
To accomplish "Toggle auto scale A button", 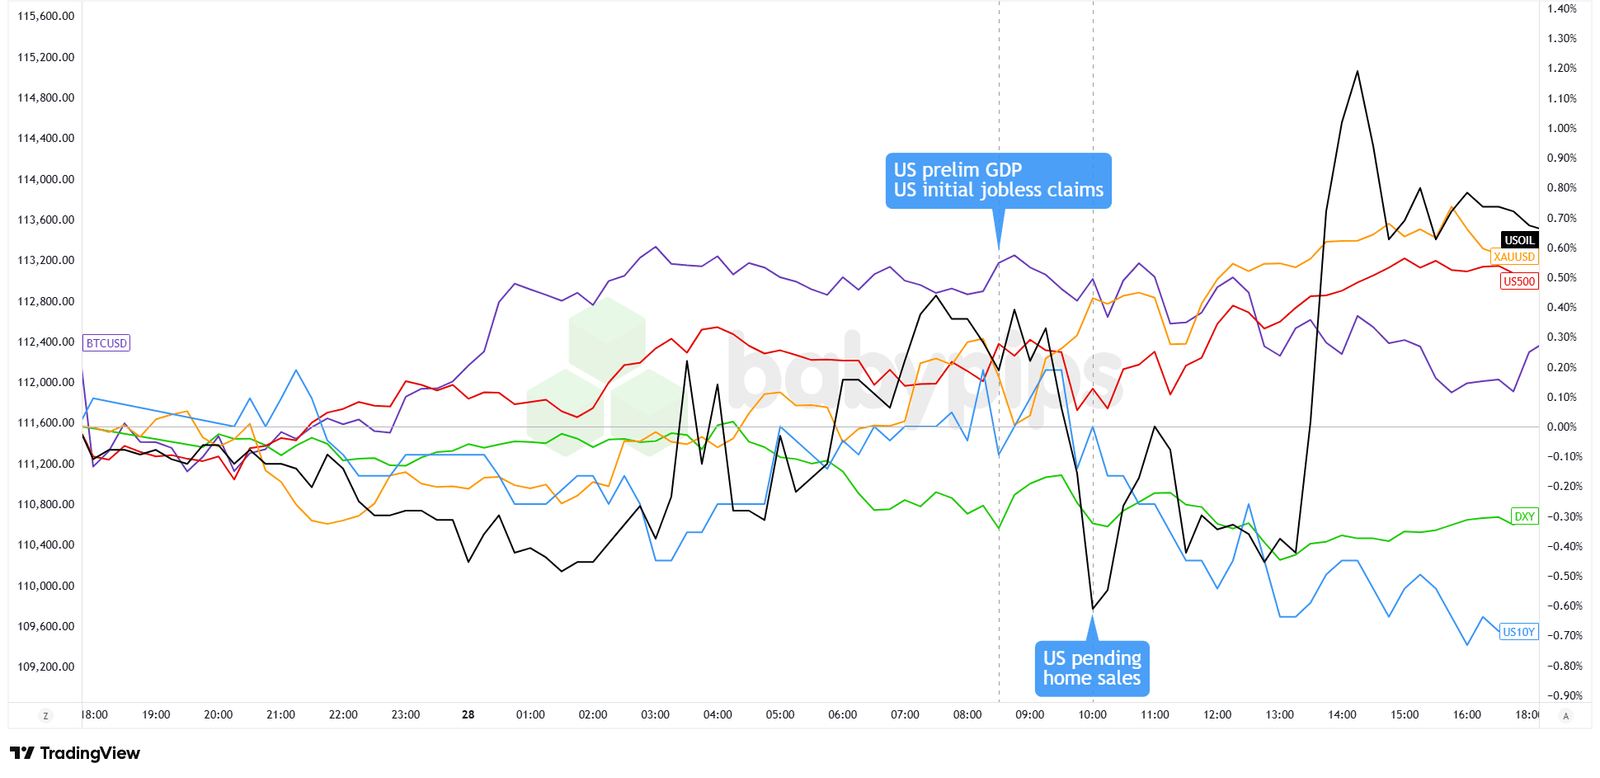I will click(x=1566, y=716).
